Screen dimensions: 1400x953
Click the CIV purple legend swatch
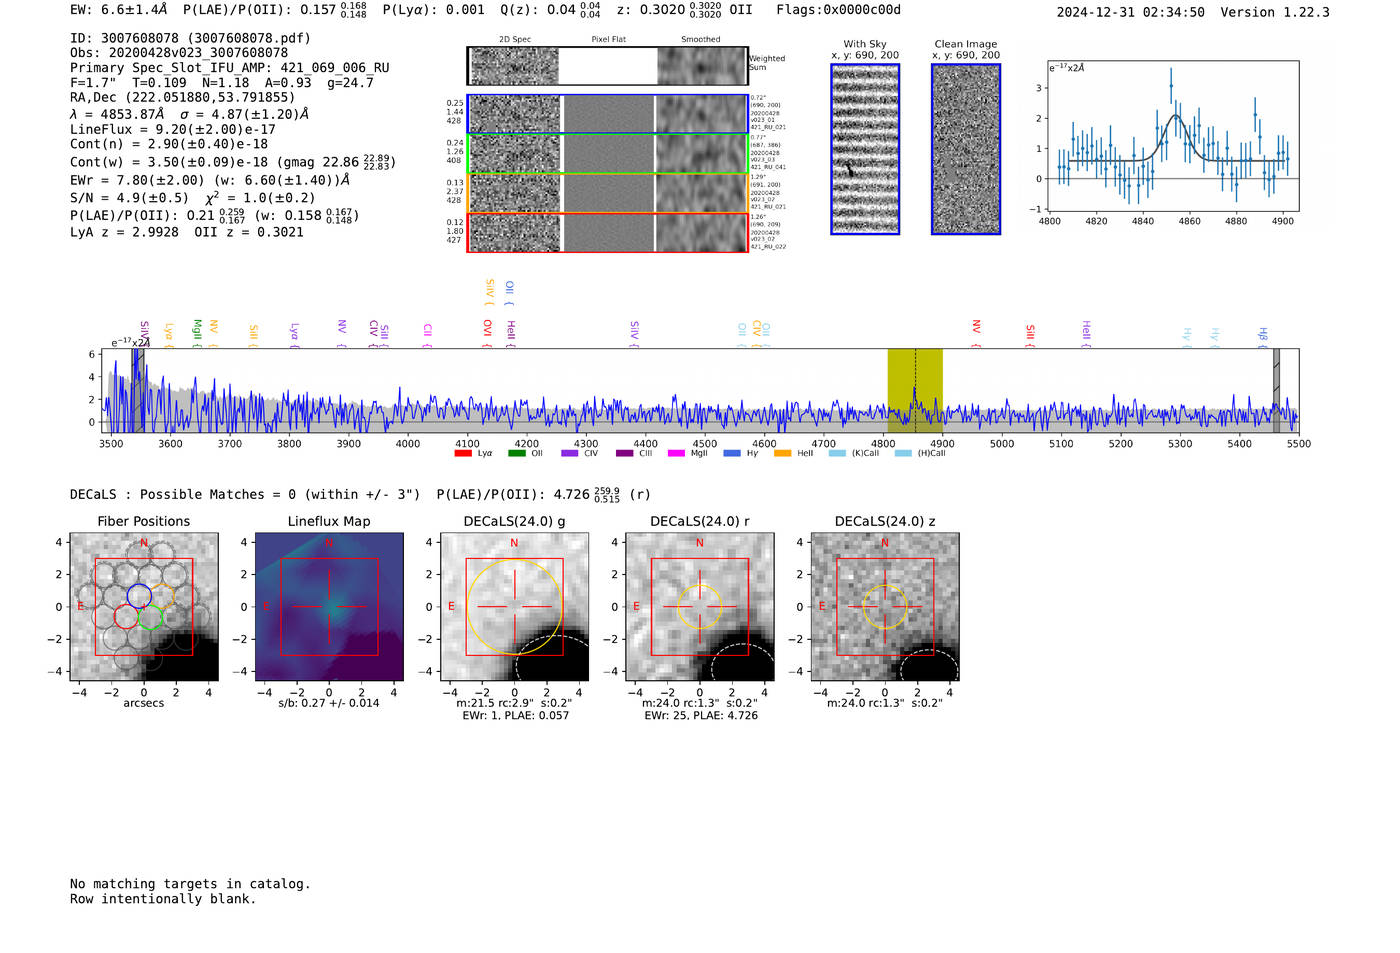570,453
